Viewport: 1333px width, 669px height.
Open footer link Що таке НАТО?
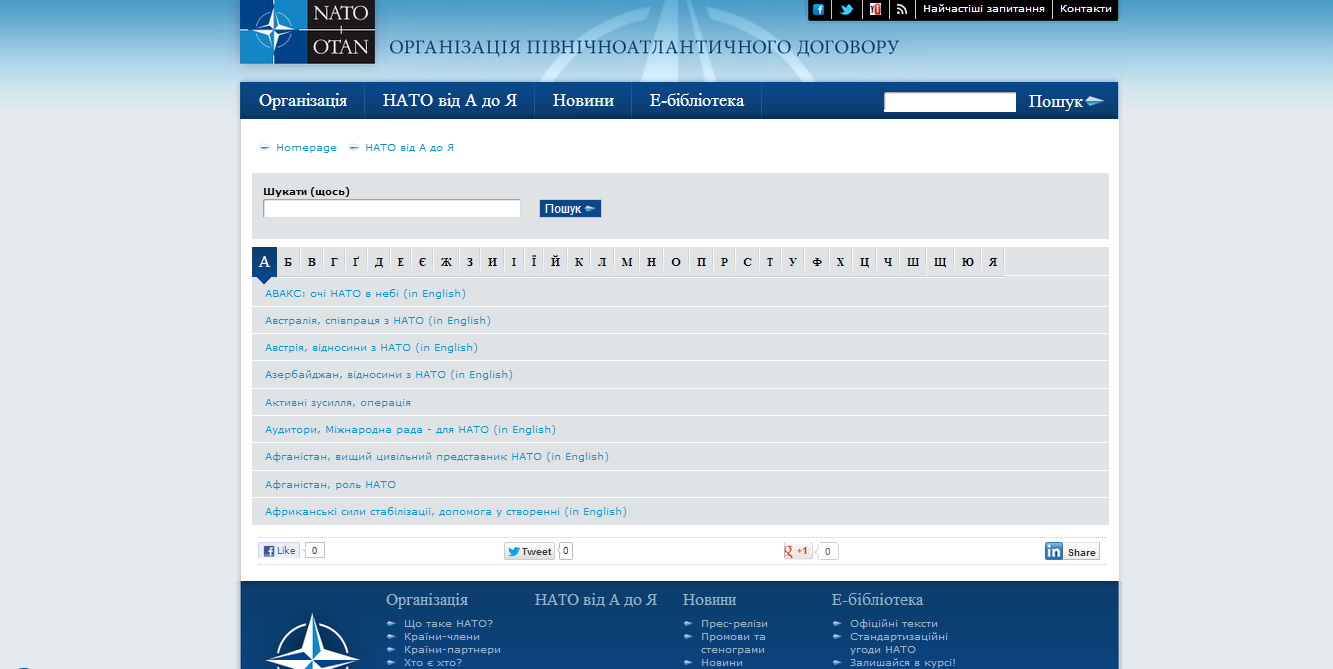tap(448, 623)
